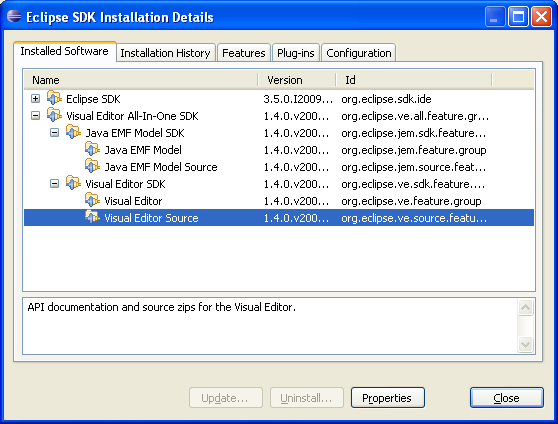The width and height of the screenshot is (558, 424).
Task: Click the org.eclipse.jem.feature.group id
Action: click(x=414, y=150)
